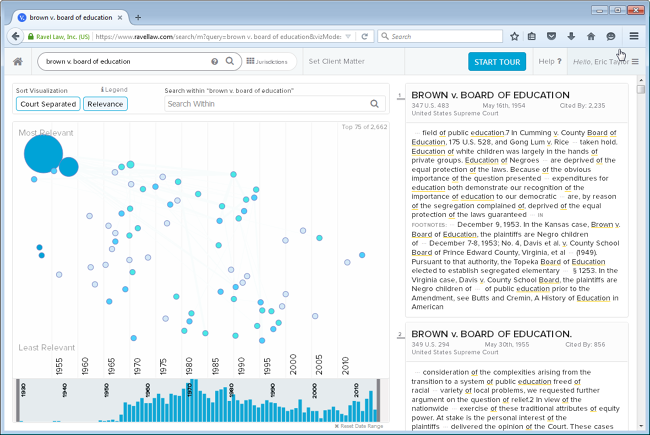Screen dimensions: 650x435
Task: Click Set Client Matter
Action: (x=337, y=61)
